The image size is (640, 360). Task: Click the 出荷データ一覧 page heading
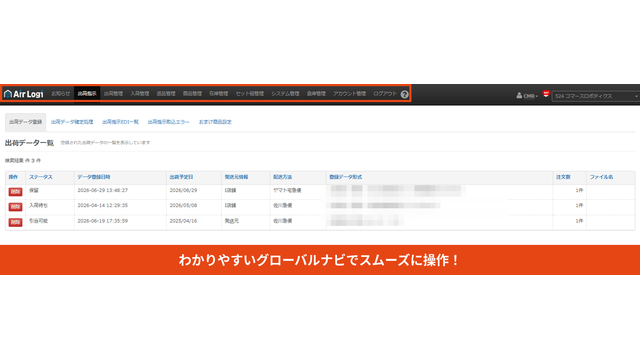pos(29,143)
